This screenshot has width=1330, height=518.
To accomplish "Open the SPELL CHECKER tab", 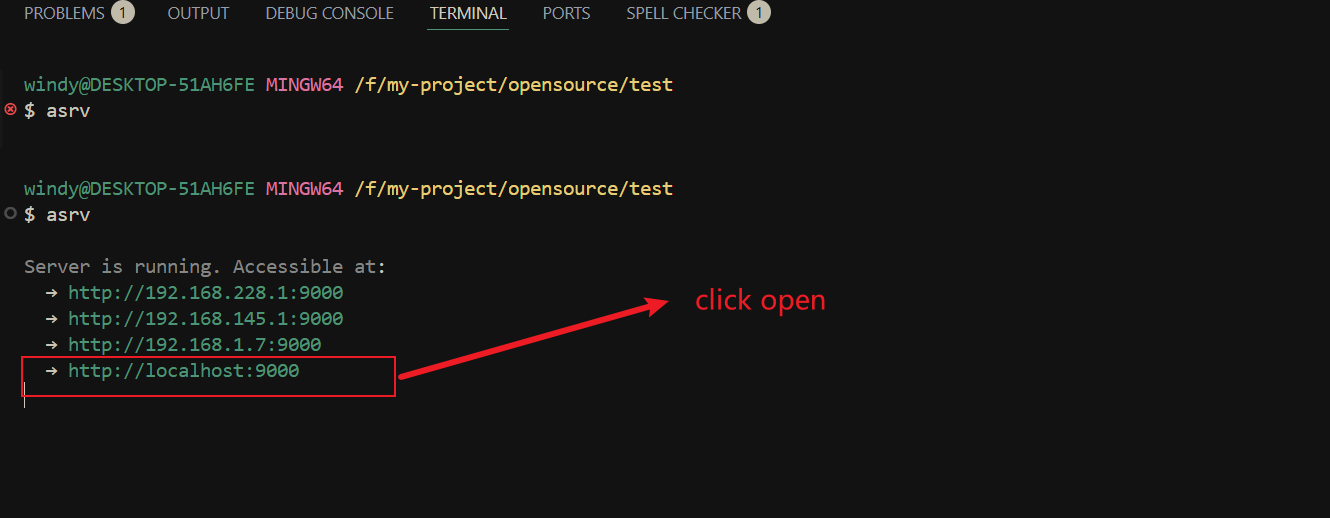I will pos(684,13).
